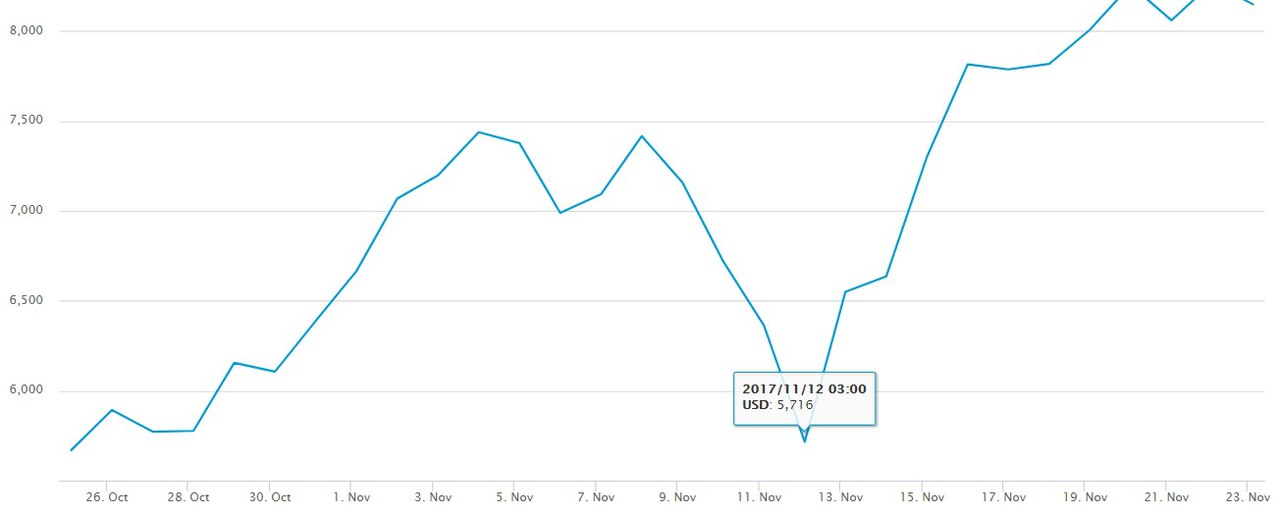Click the 28. Oct date label
The width and height of the screenshot is (1280, 514).
[188, 497]
